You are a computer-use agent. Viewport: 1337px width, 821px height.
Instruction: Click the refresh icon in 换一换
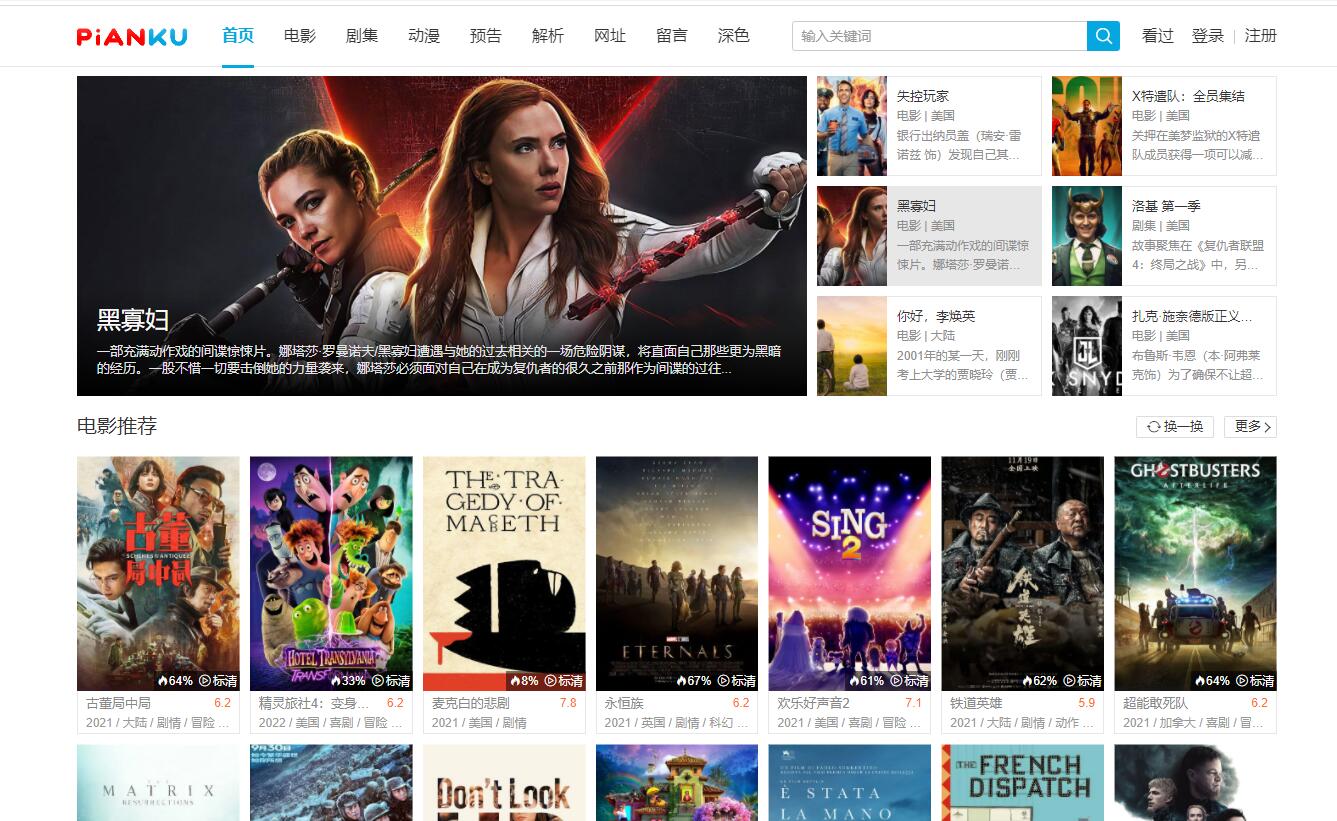pos(1153,427)
